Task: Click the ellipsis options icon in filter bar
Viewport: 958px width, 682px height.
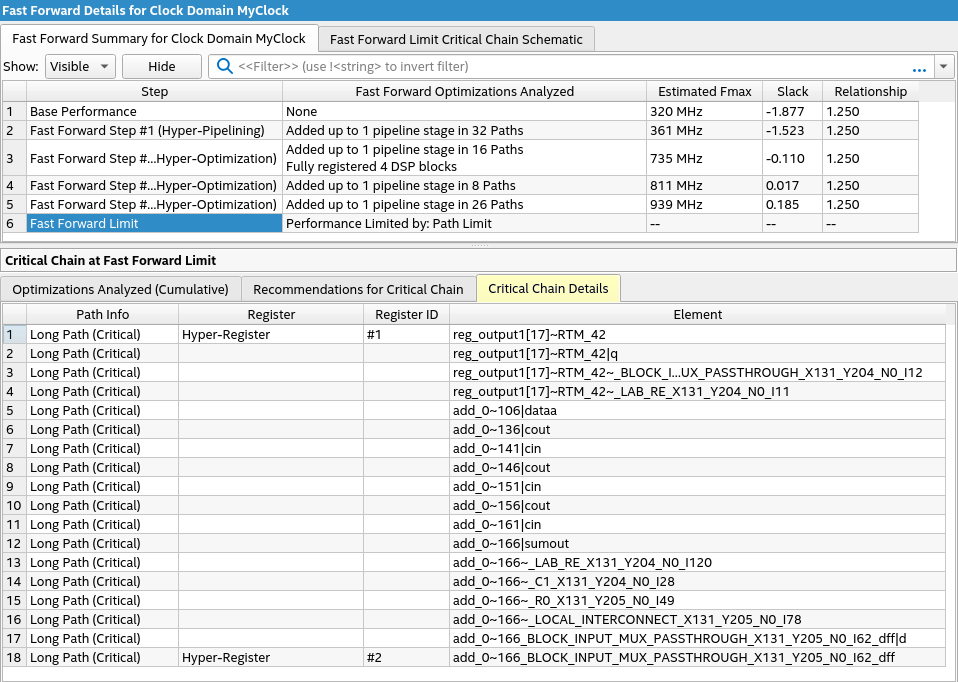Action: (x=919, y=67)
